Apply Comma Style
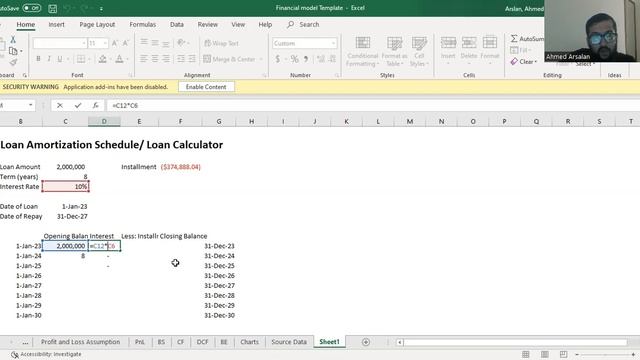 tap(306, 59)
